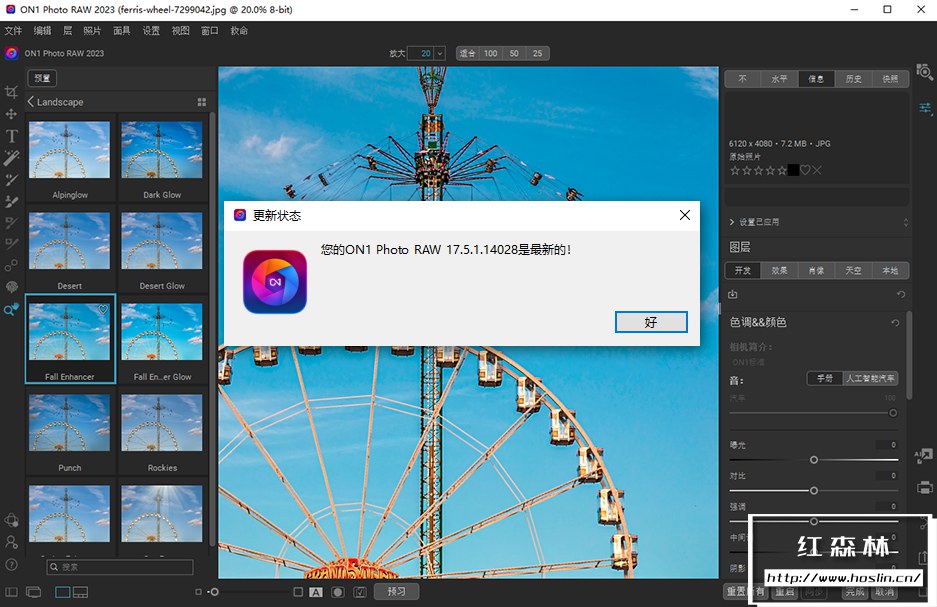Open the cloud sync globe icon

click(x=11, y=520)
